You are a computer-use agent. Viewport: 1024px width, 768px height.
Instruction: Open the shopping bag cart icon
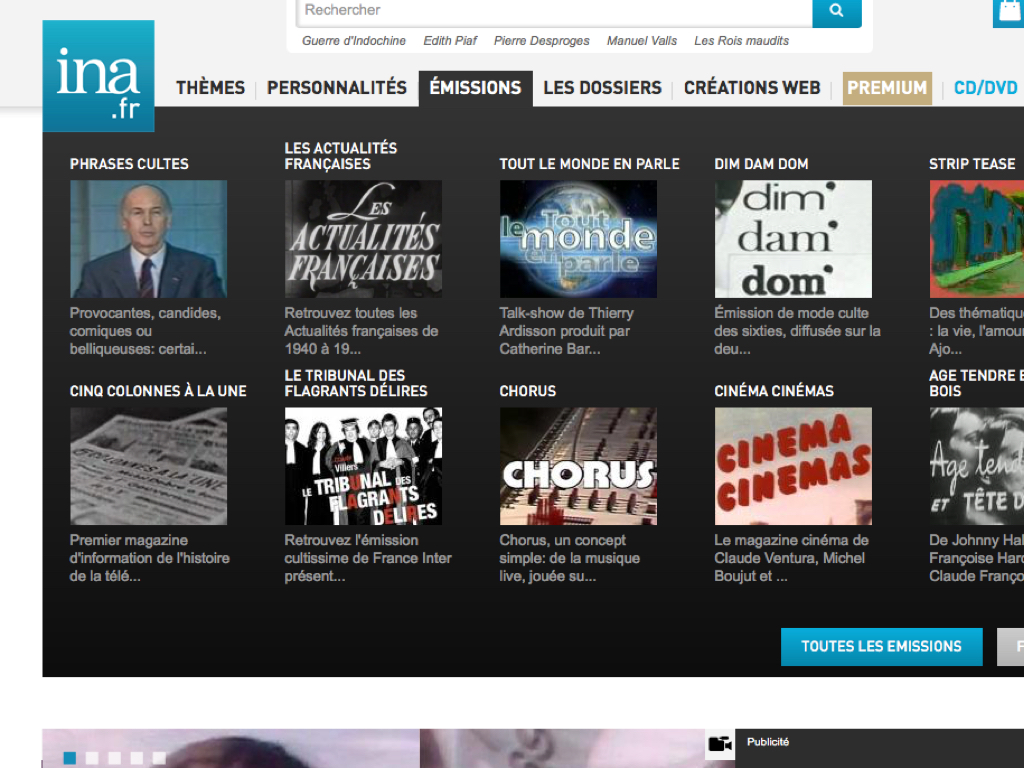[x=1009, y=13]
